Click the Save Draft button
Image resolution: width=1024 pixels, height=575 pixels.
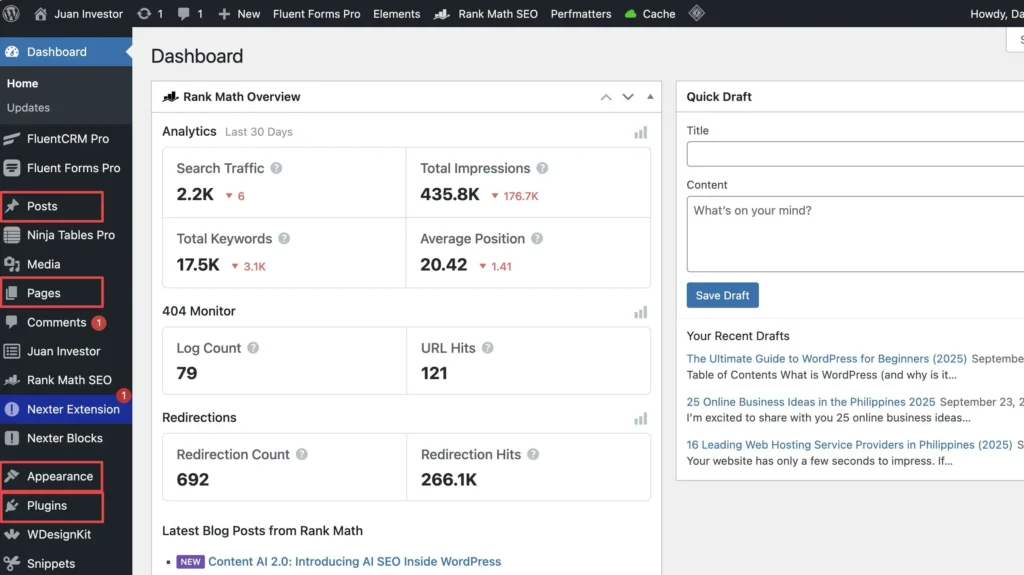(722, 295)
